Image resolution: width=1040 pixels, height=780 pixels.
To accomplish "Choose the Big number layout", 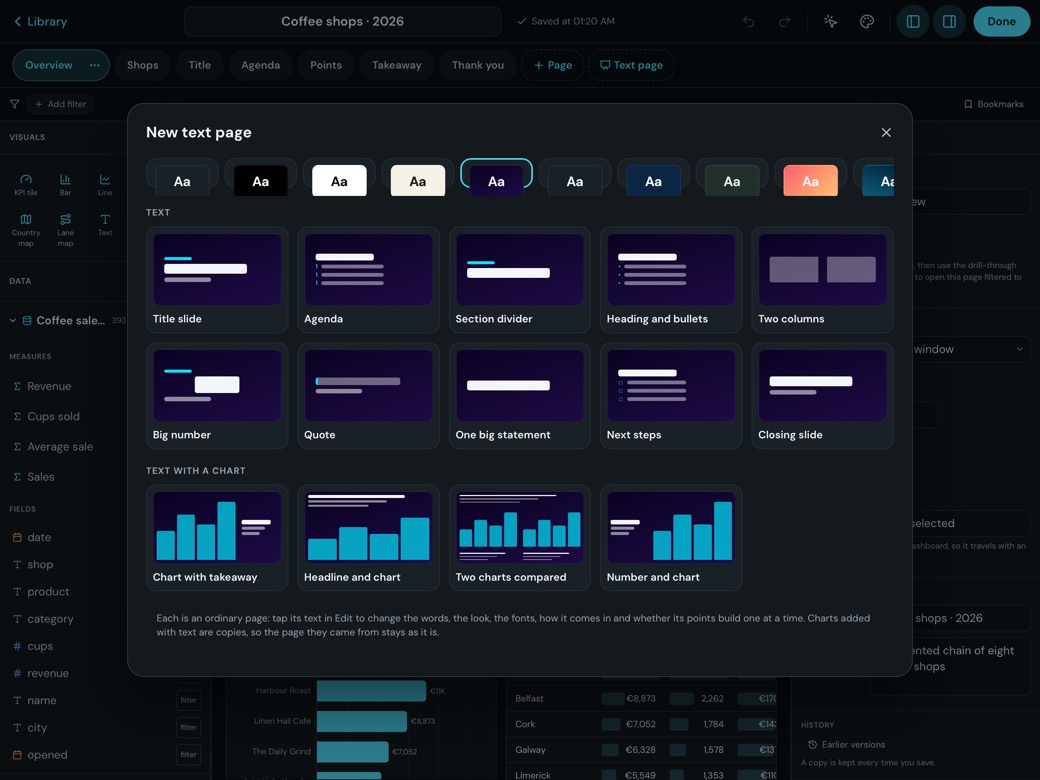I will pyautogui.click(x=217, y=396).
